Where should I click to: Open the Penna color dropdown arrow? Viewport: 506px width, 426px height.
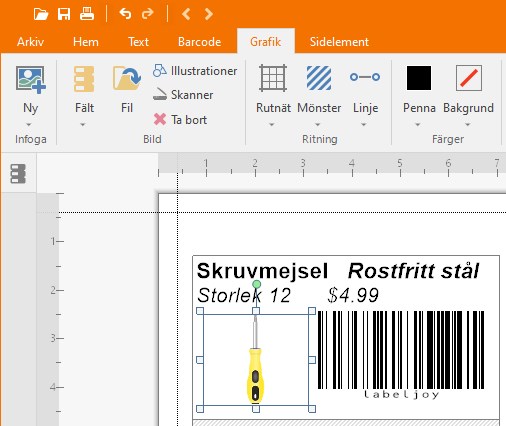click(417, 125)
